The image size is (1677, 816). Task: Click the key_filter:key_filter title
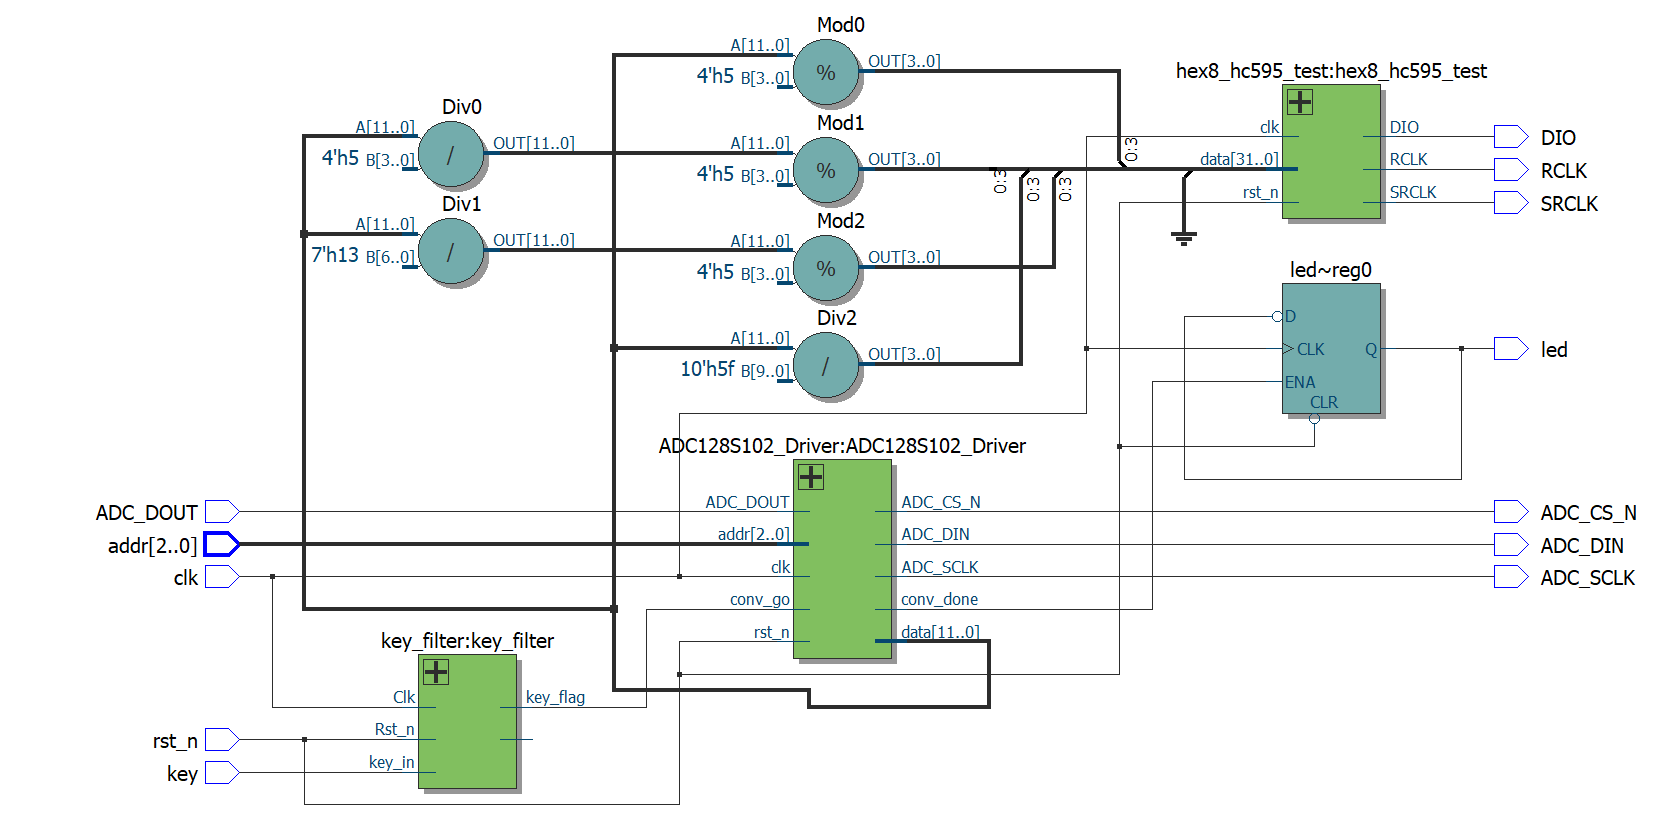(467, 641)
